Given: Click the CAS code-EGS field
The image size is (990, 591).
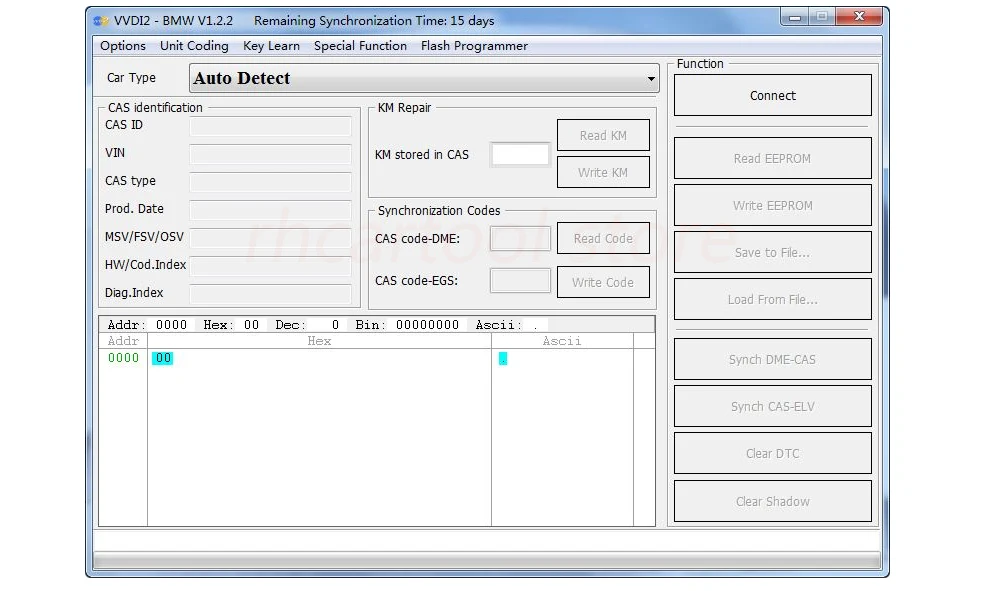Looking at the screenshot, I should (520, 280).
